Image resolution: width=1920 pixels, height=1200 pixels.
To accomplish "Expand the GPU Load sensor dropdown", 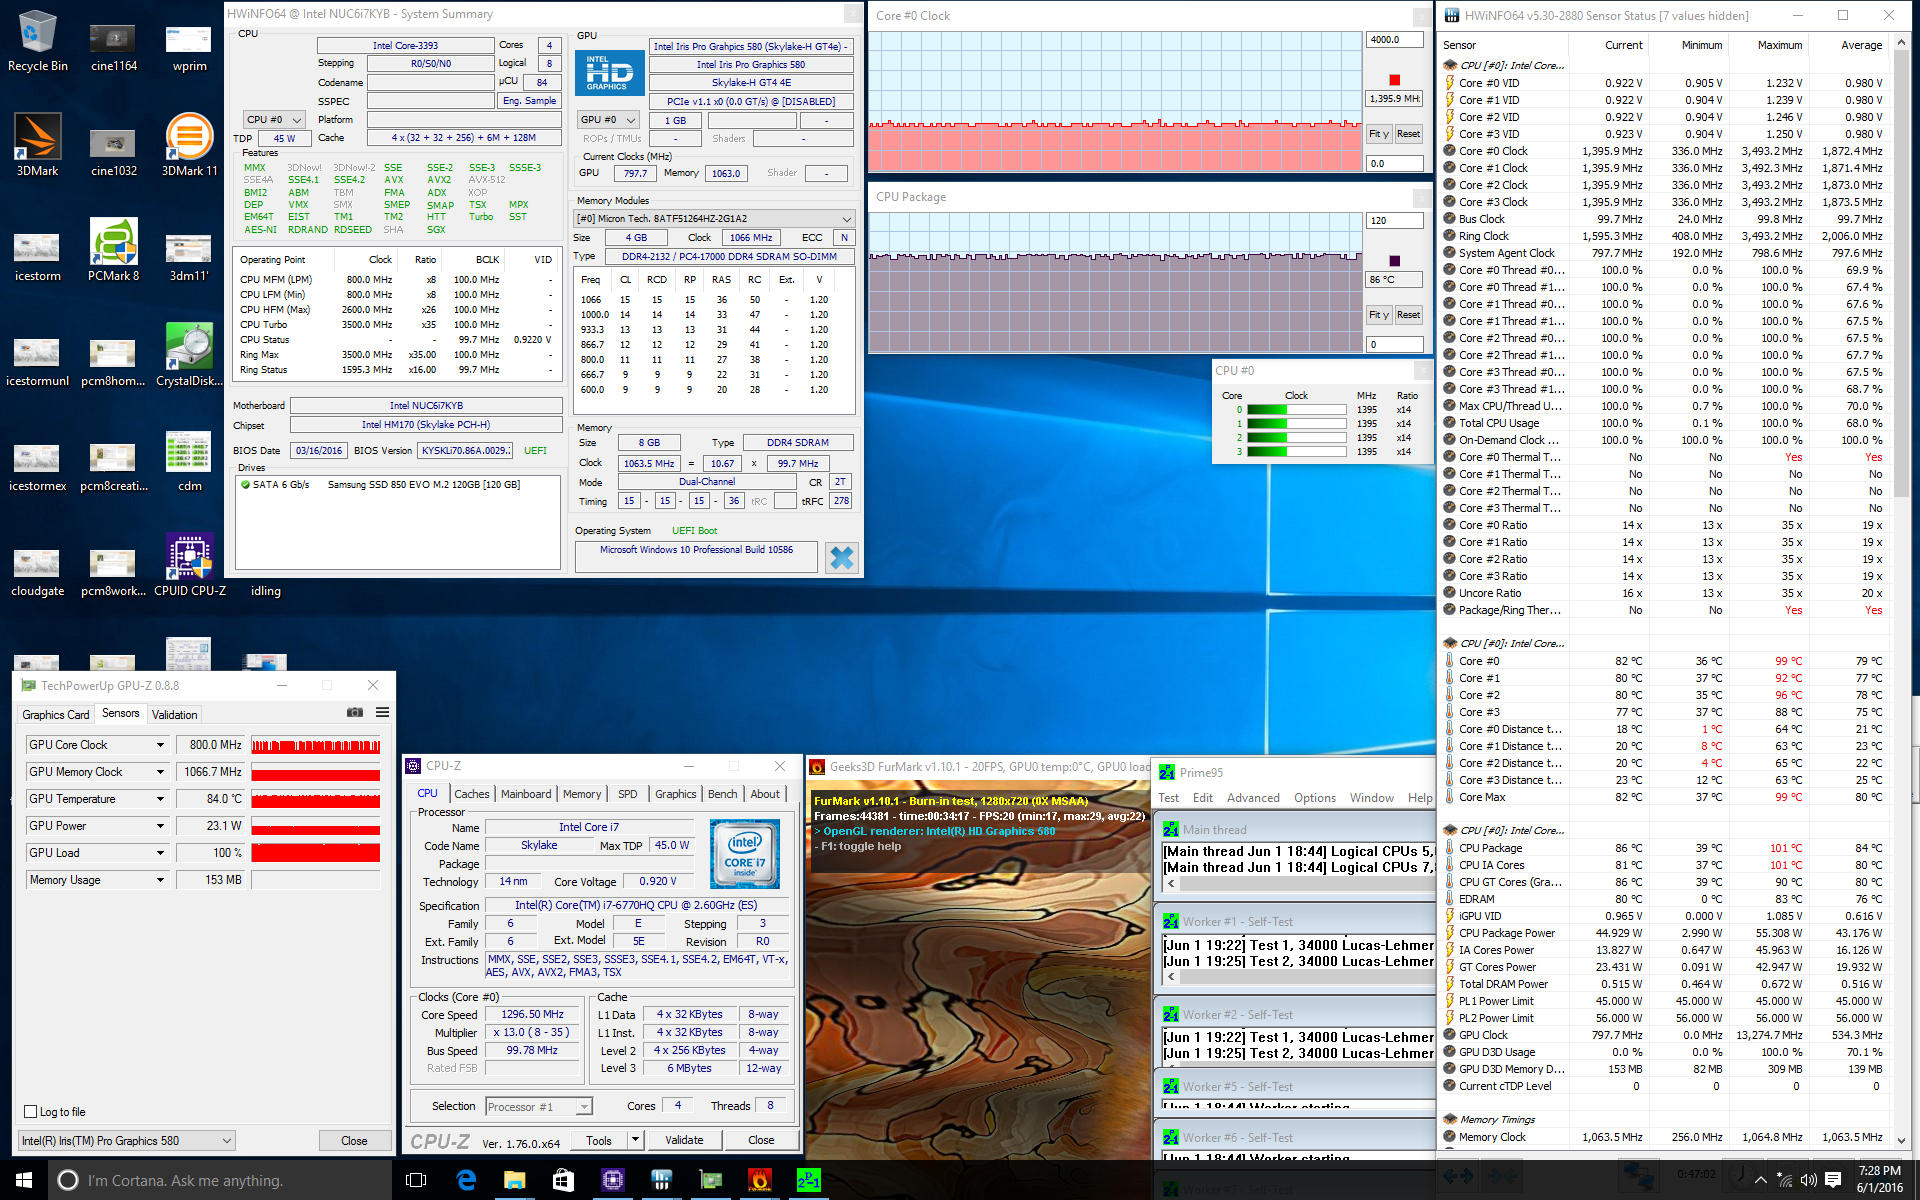I will 160,853.
